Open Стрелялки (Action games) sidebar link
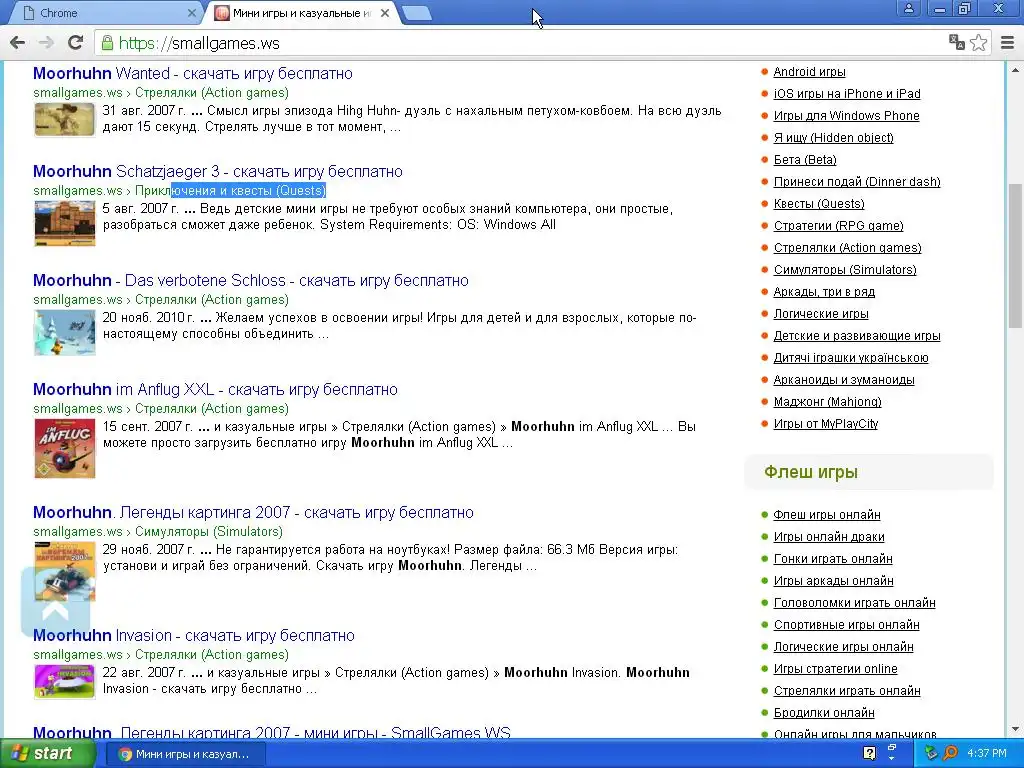The height and width of the screenshot is (768, 1024). 848,248
